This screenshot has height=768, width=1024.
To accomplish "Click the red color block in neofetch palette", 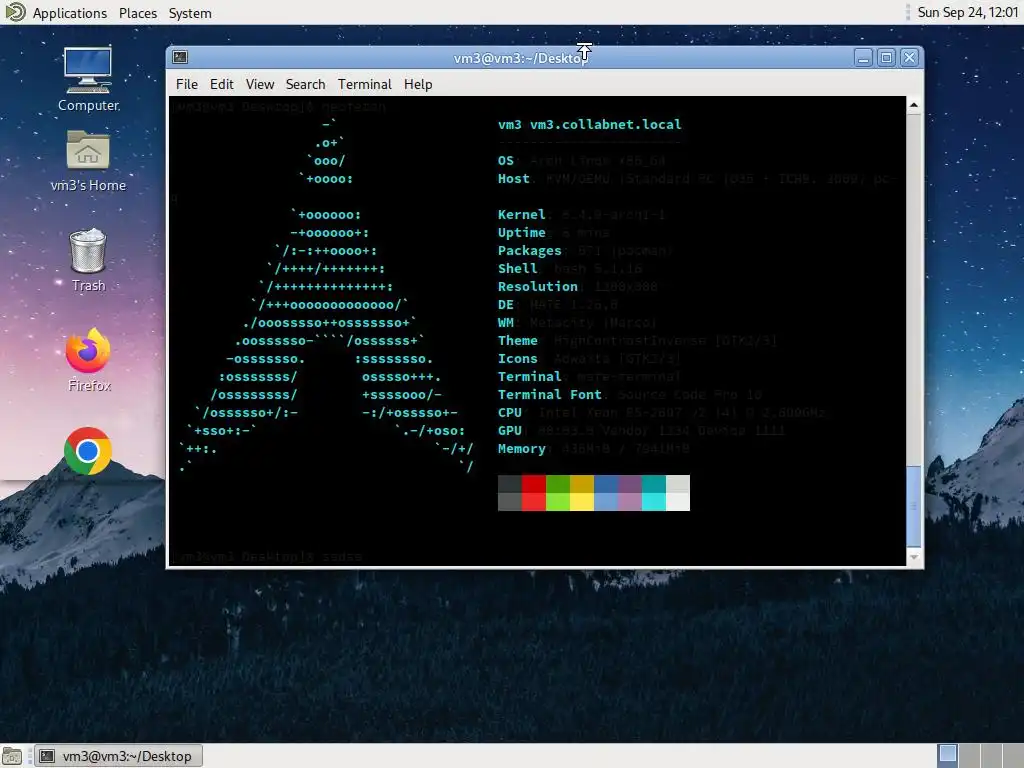I will click(534, 492).
